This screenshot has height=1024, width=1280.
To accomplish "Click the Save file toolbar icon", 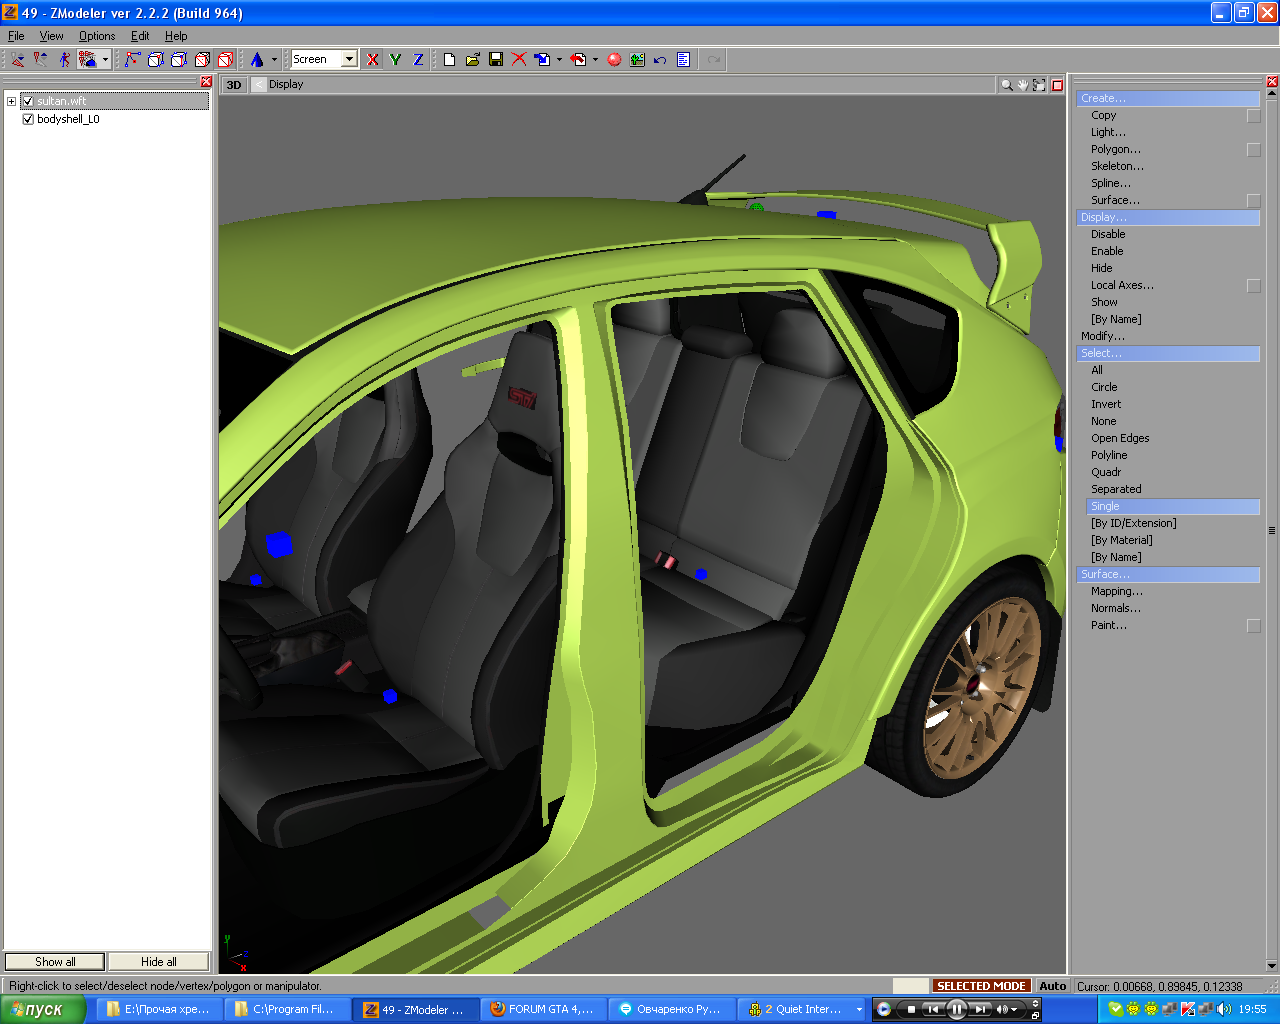I will pos(496,60).
